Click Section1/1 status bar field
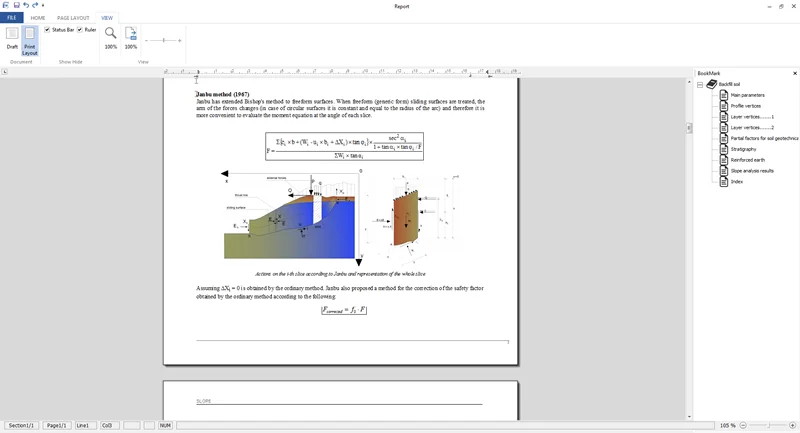The image size is (800, 433). (21, 425)
